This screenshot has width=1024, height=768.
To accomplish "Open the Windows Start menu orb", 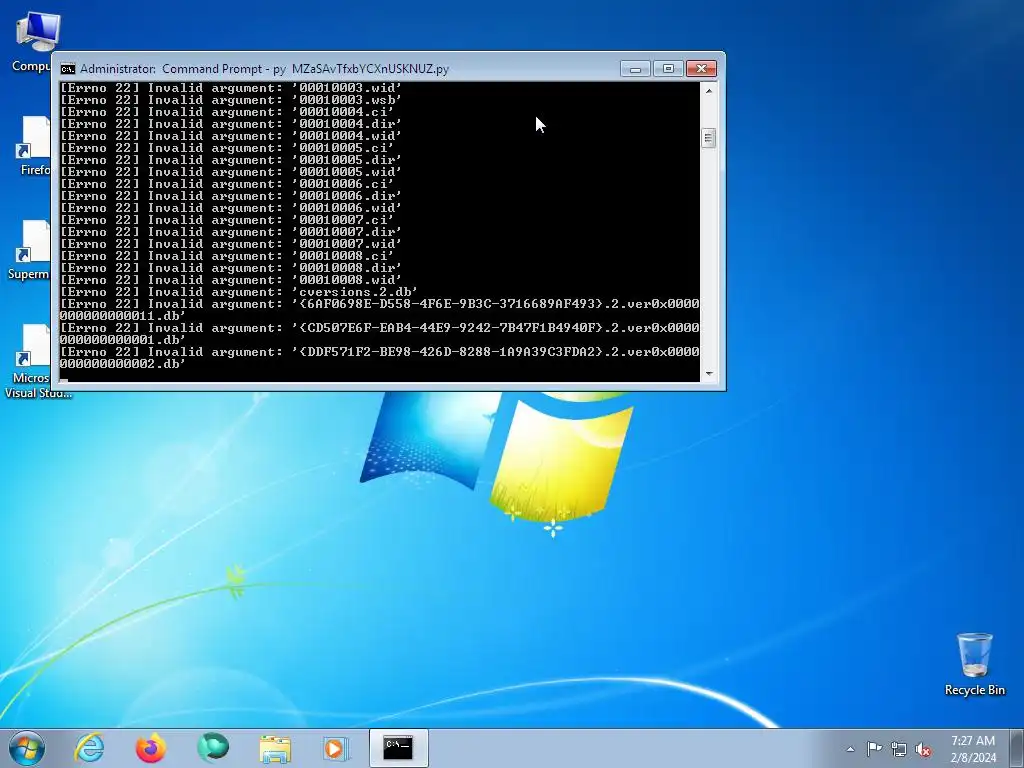I will click(27, 748).
